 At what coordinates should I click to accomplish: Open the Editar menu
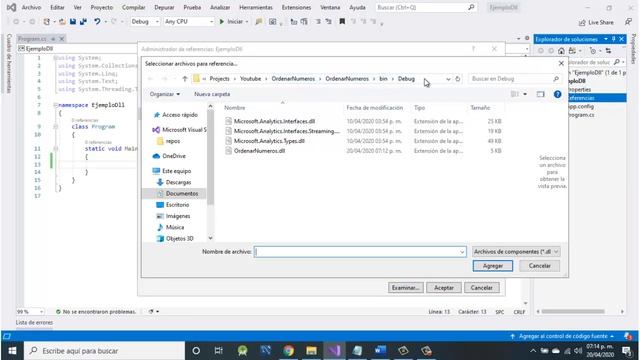tap(57, 7)
